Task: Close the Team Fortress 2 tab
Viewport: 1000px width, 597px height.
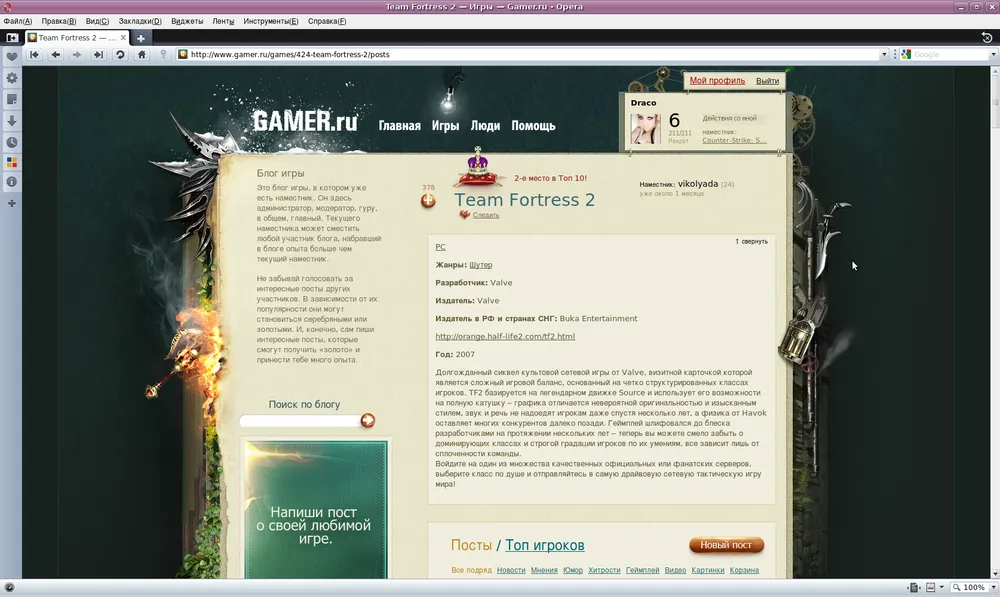Action: 123,38
